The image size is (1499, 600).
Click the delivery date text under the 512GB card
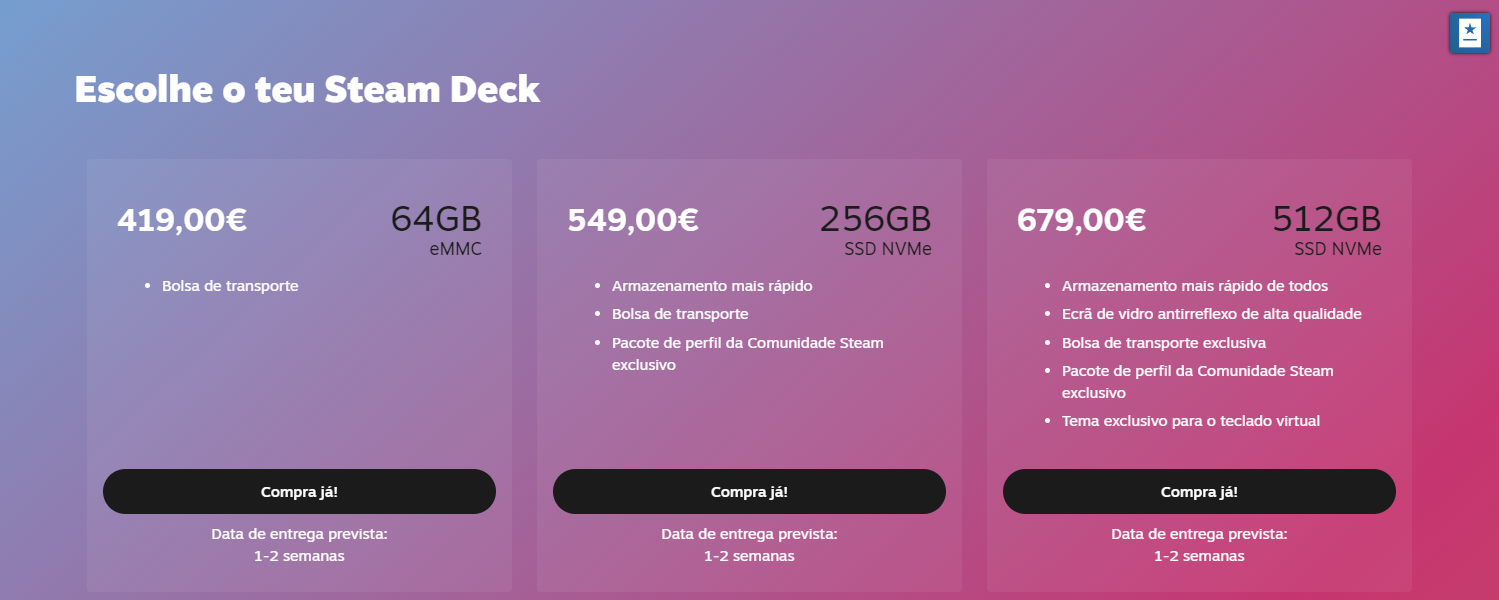pyautogui.click(x=1199, y=545)
